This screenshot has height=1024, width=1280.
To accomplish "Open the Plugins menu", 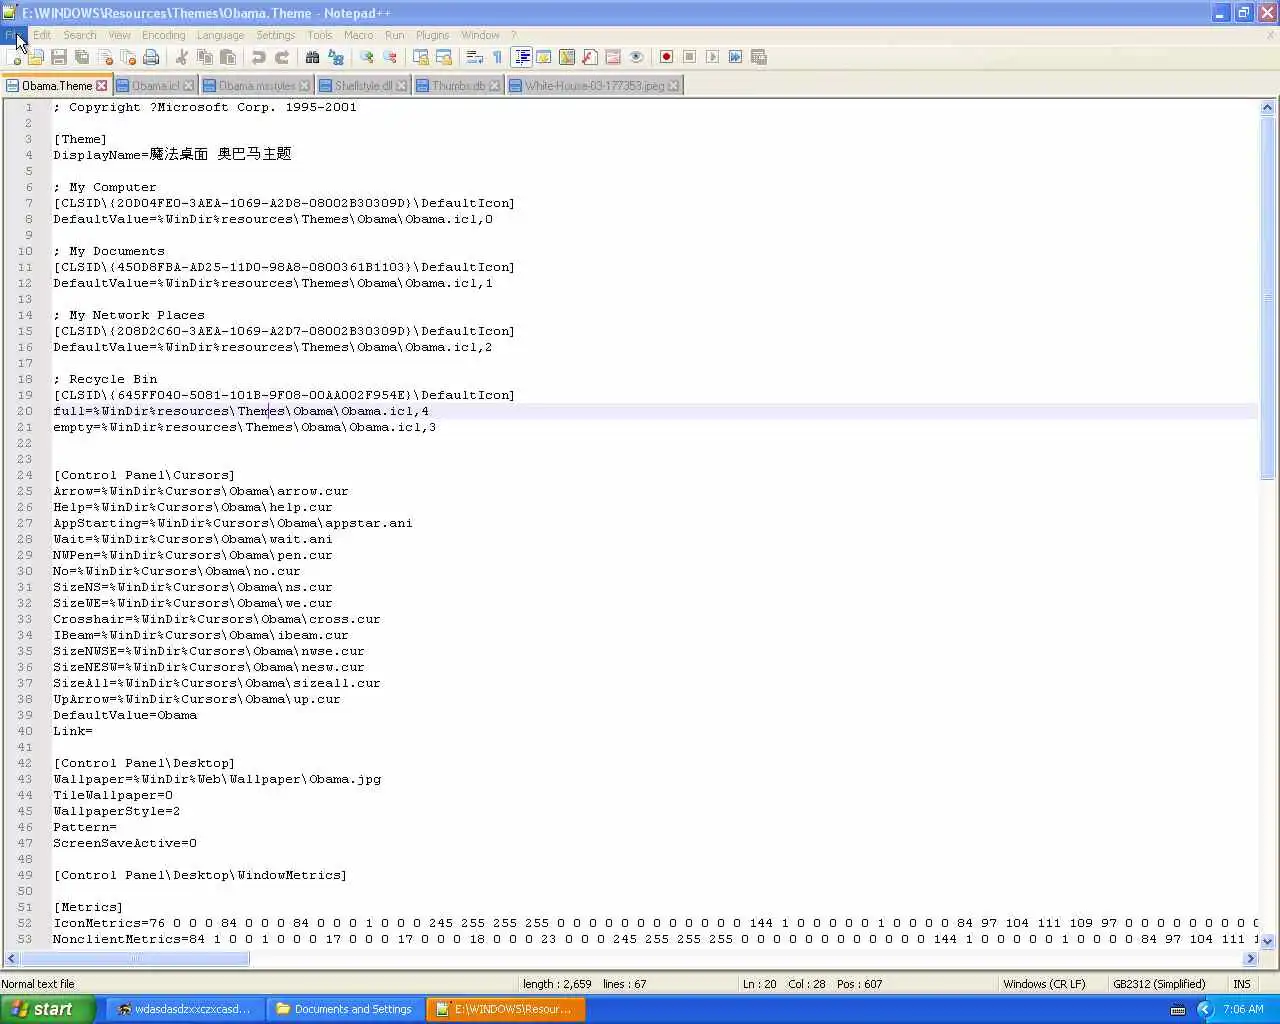I will (x=432, y=35).
